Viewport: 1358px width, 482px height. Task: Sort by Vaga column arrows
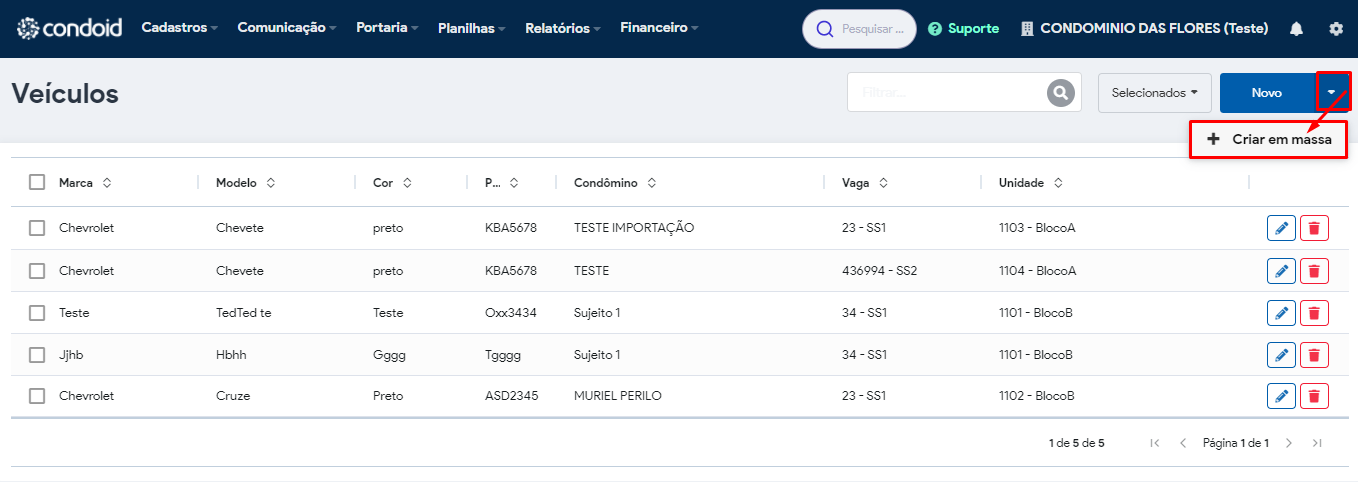click(884, 183)
